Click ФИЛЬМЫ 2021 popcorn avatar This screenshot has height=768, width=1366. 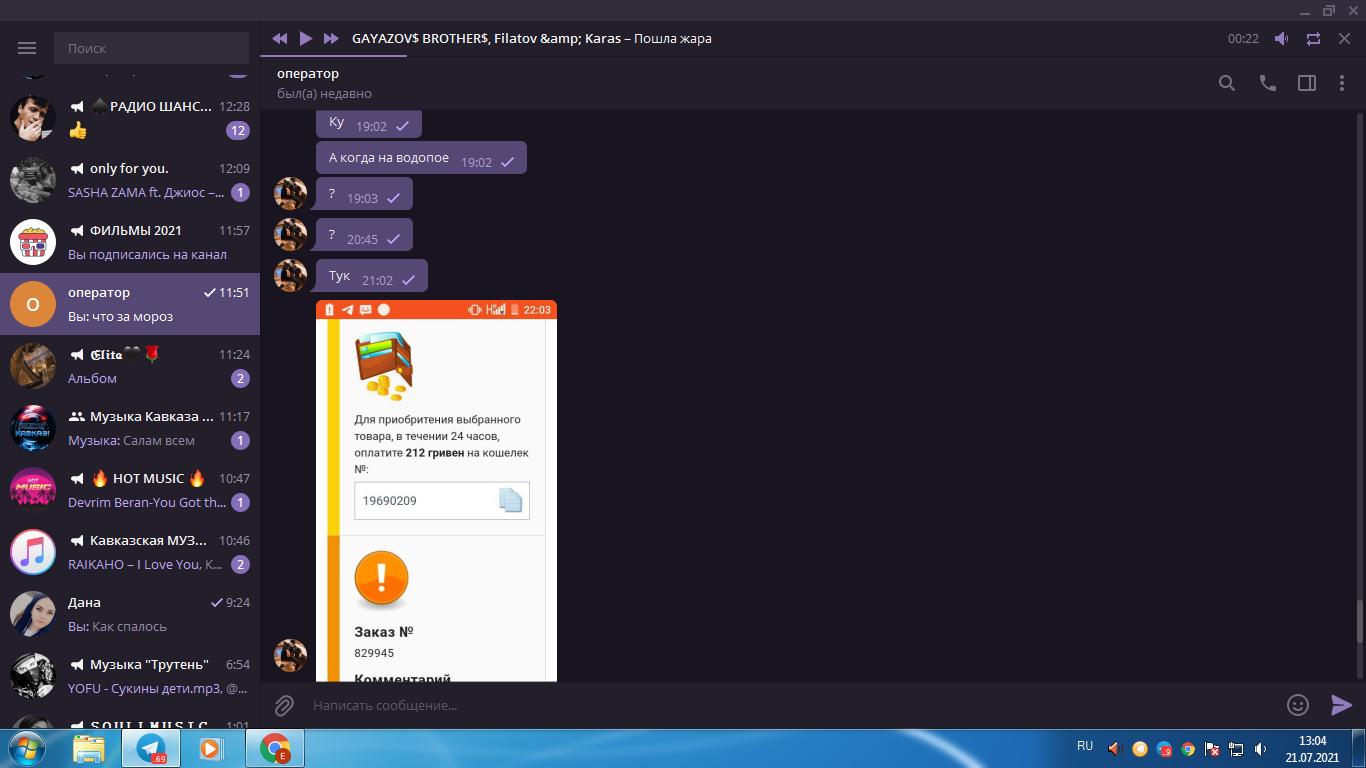pos(33,242)
